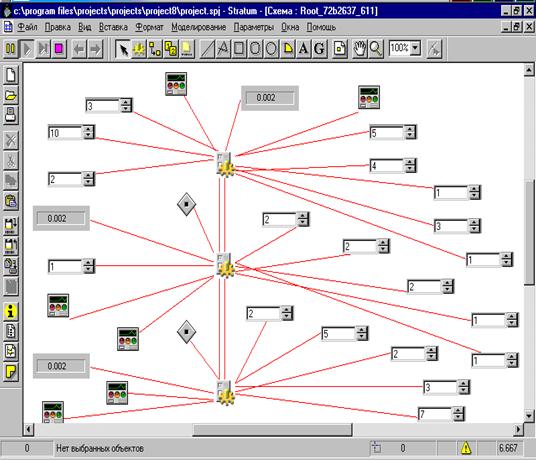Start simulation with the play button
Screen dimensions: 536x460
pos(27,49)
